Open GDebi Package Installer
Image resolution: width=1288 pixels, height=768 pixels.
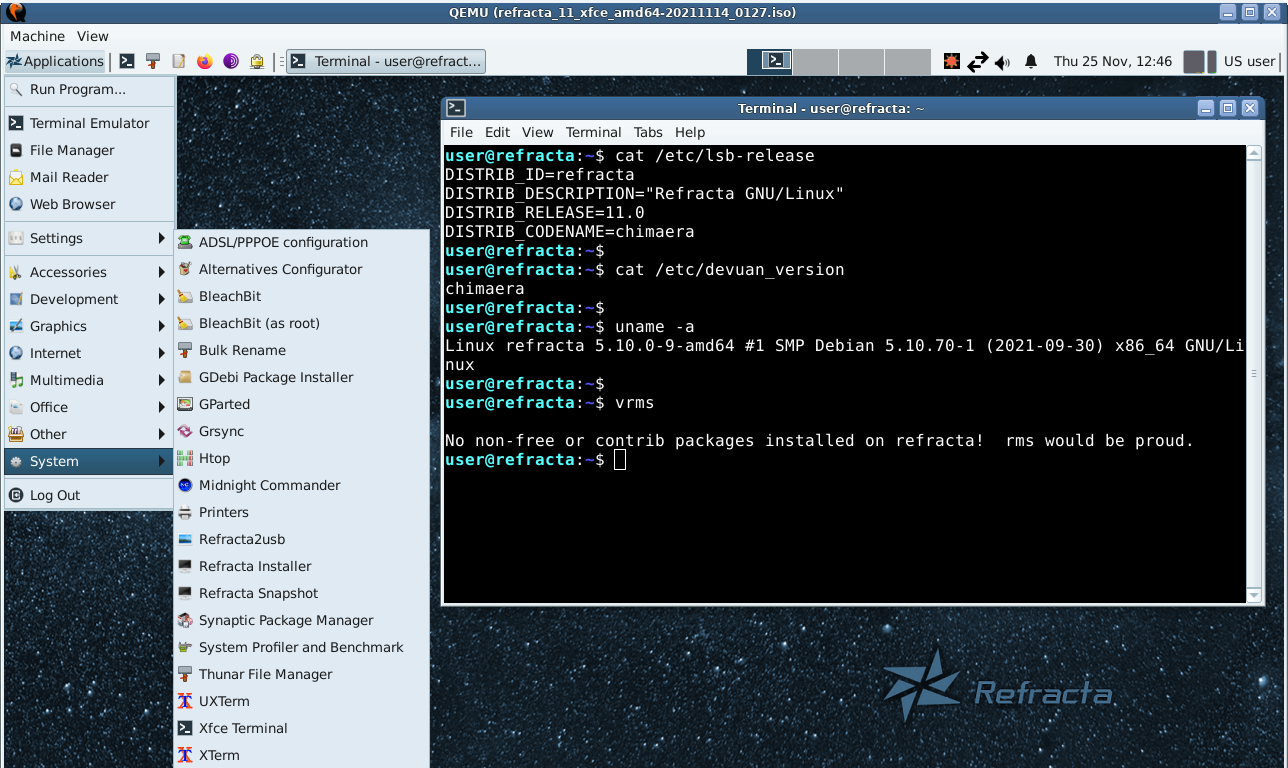pos(302,377)
